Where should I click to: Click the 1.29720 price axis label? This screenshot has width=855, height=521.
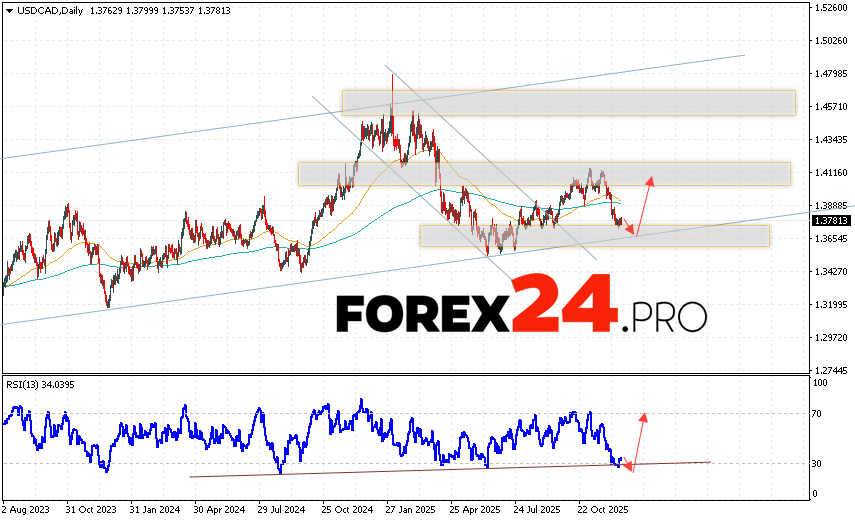(x=831, y=338)
